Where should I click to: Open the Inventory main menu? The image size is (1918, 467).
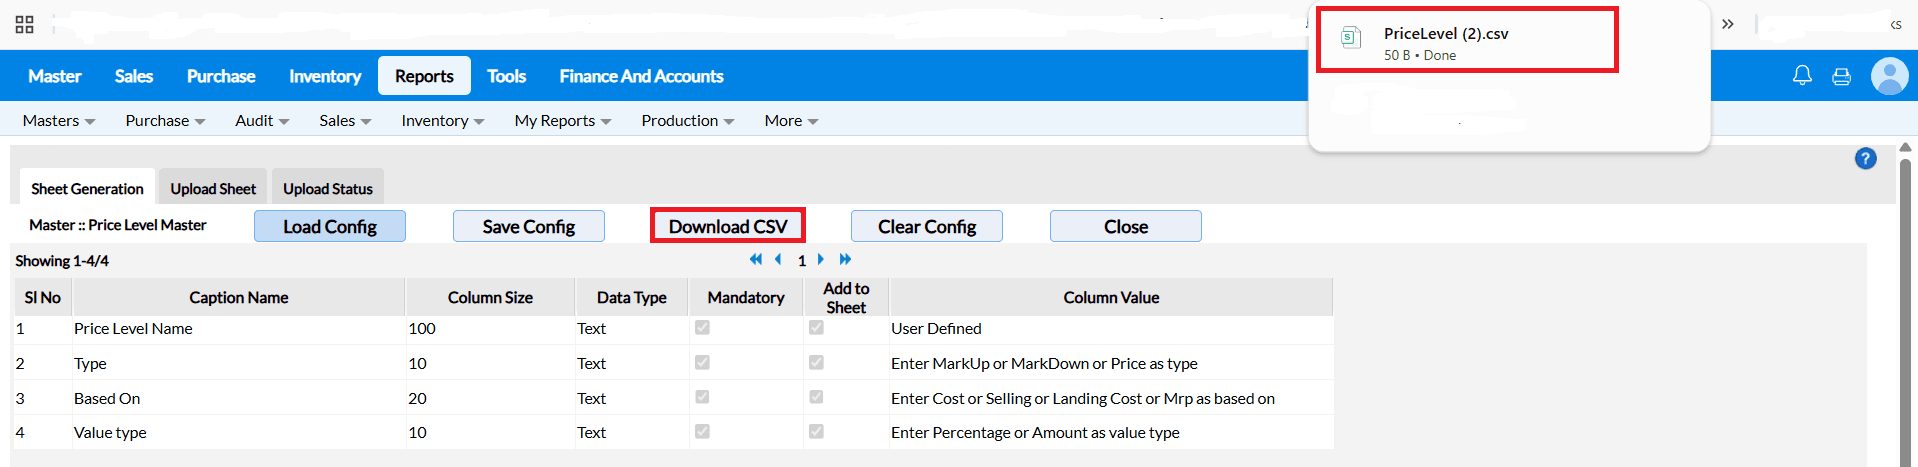325,76
